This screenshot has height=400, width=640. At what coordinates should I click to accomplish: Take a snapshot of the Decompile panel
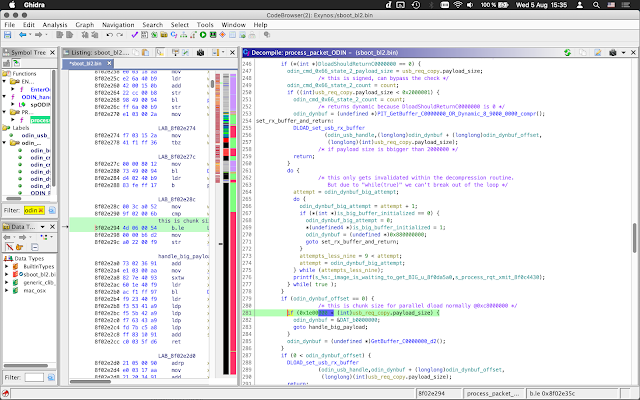pyautogui.click(x=613, y=53)
